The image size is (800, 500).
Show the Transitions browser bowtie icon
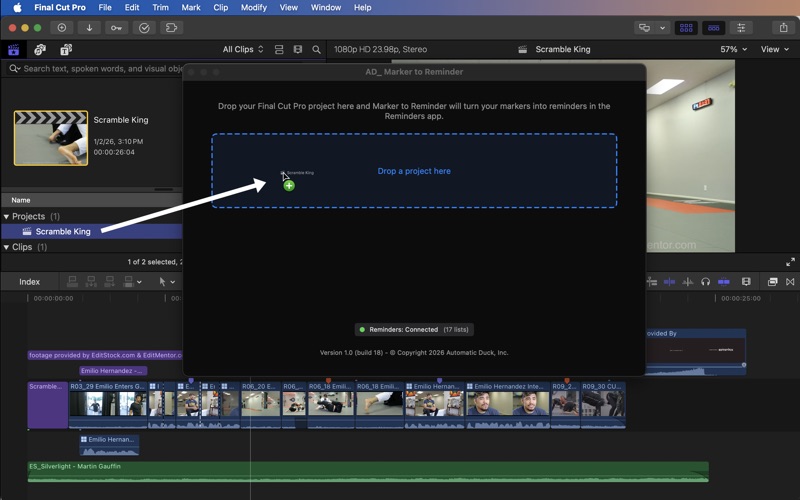pos(790,282)
